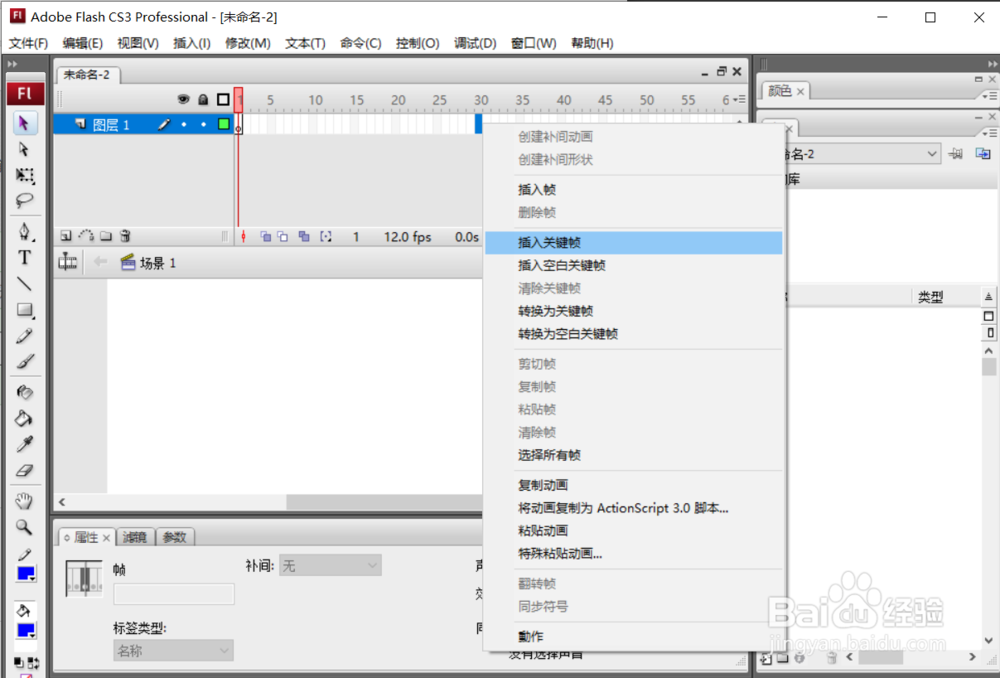Select the Free Transform tool

point(24,175)
